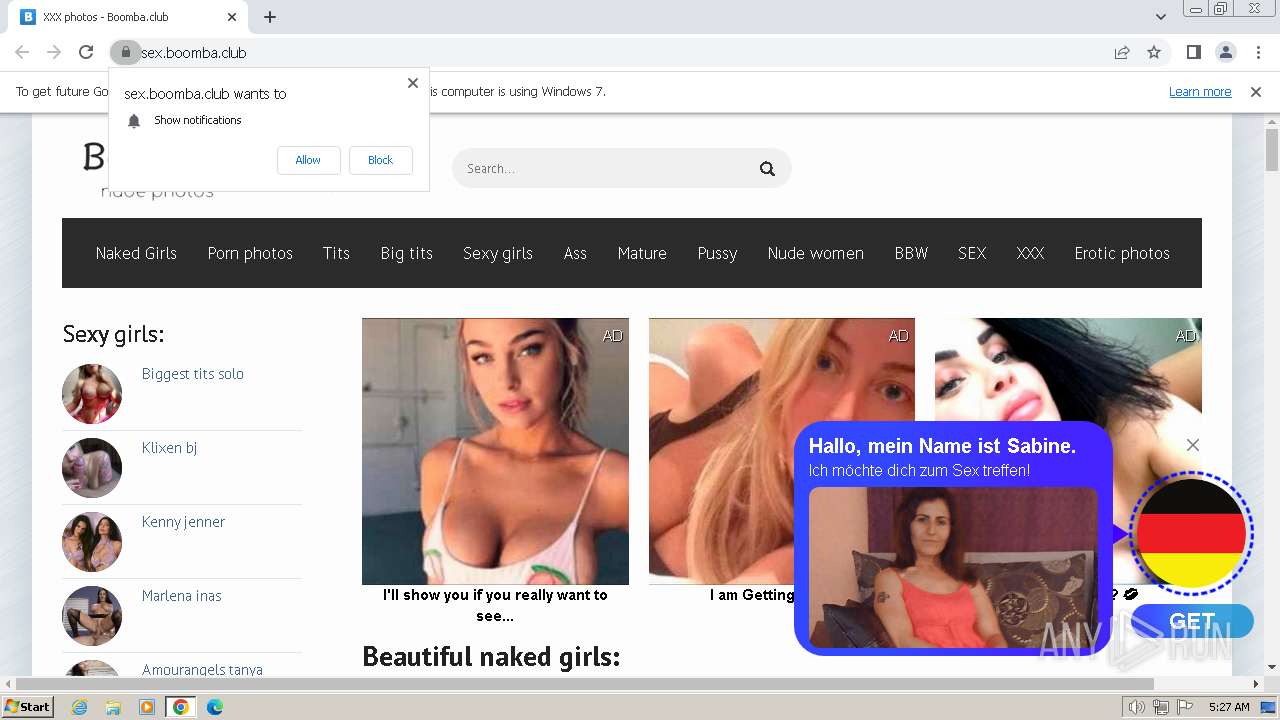The image size is (1280, 720).
Task: Click the Sabine popup photo
Action: [x=953, y=567]
